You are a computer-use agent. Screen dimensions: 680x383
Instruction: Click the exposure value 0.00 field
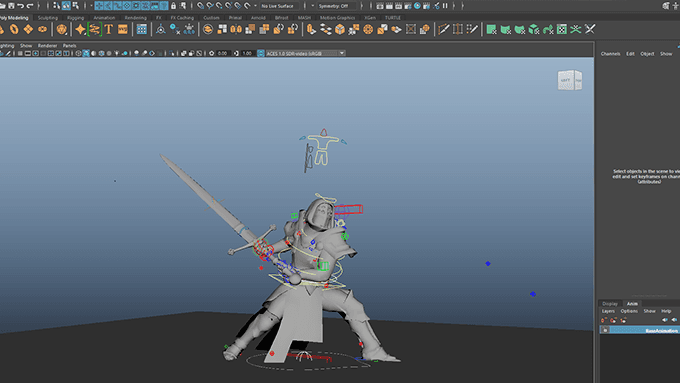[222, 53]
